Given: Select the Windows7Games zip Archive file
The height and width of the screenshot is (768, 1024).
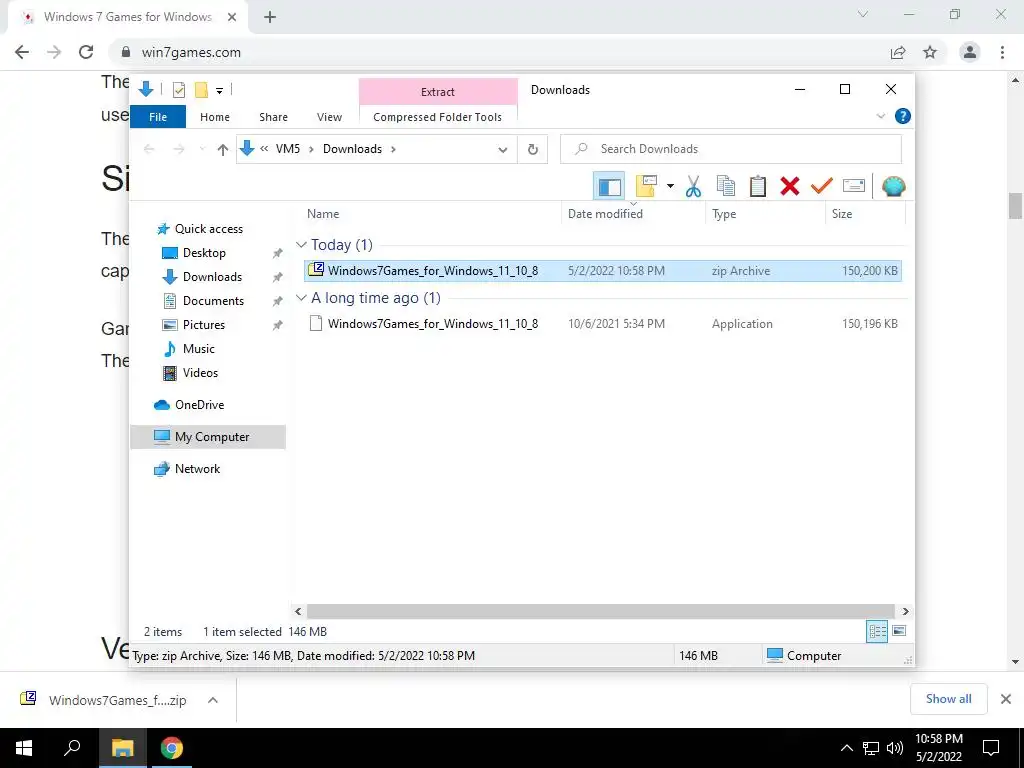Looking at the screenshot, I should 602,270.
